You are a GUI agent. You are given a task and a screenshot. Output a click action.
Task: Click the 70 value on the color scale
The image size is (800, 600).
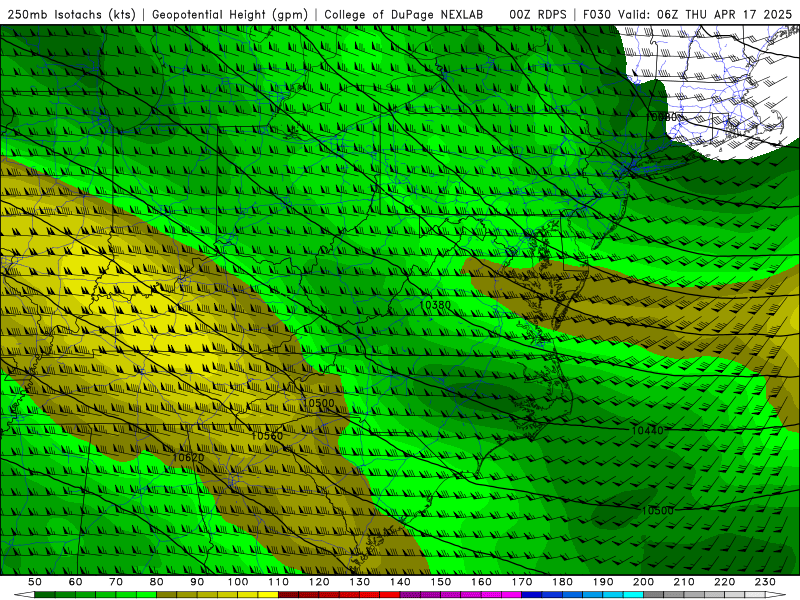tap(116, 582)
